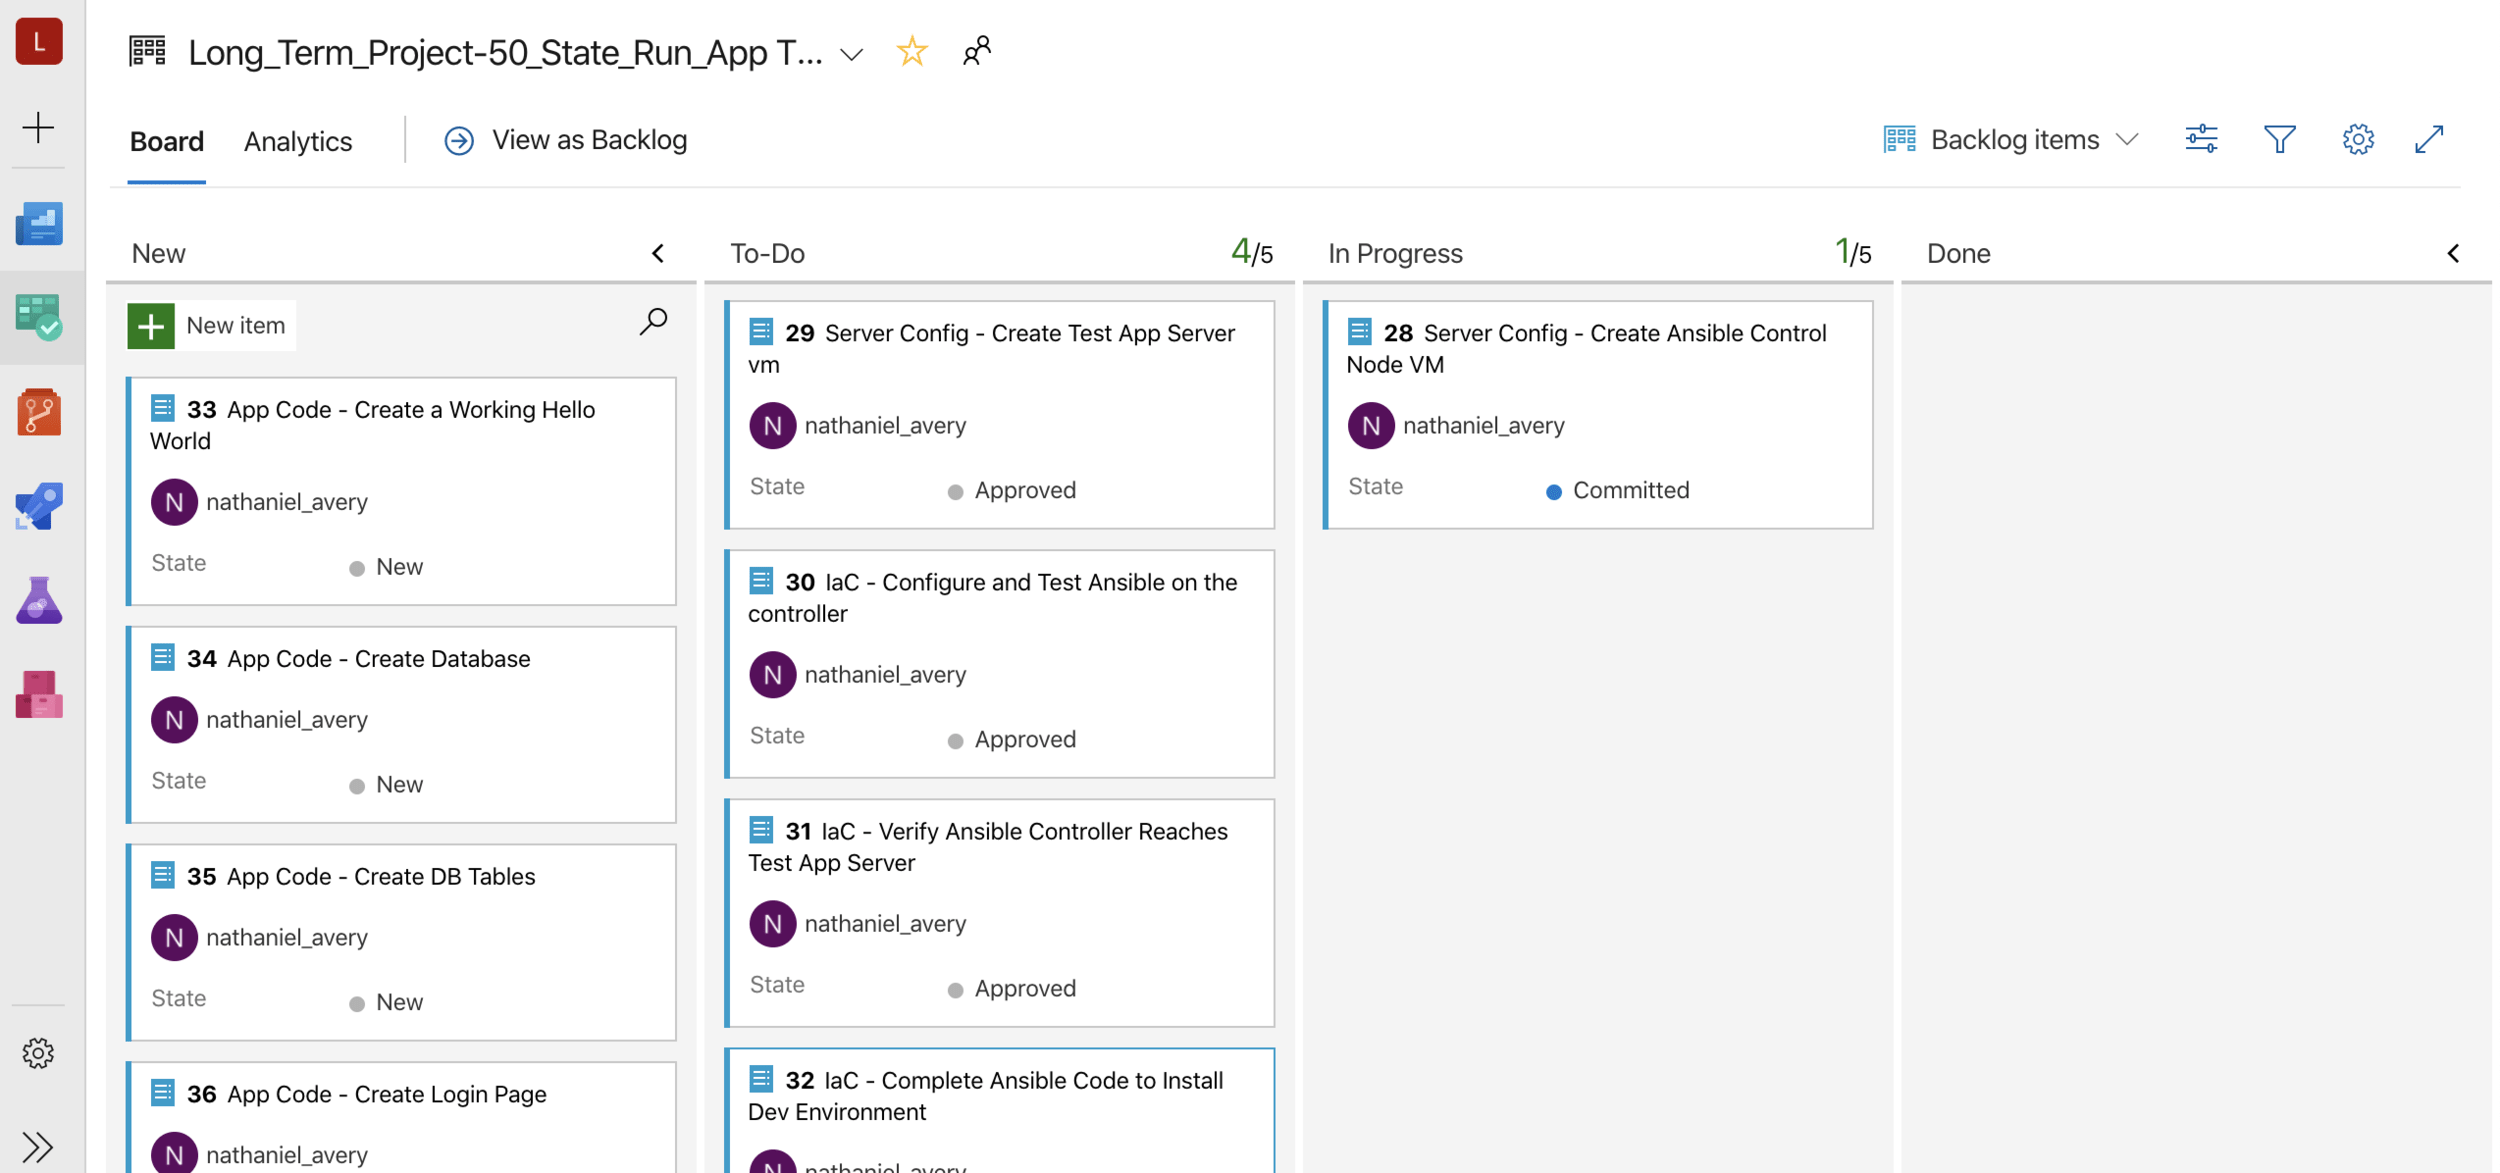The height and width of the screenshot is (1173, 2500).
Task: Open Pipelines from the sidebar
Action: 39,506
